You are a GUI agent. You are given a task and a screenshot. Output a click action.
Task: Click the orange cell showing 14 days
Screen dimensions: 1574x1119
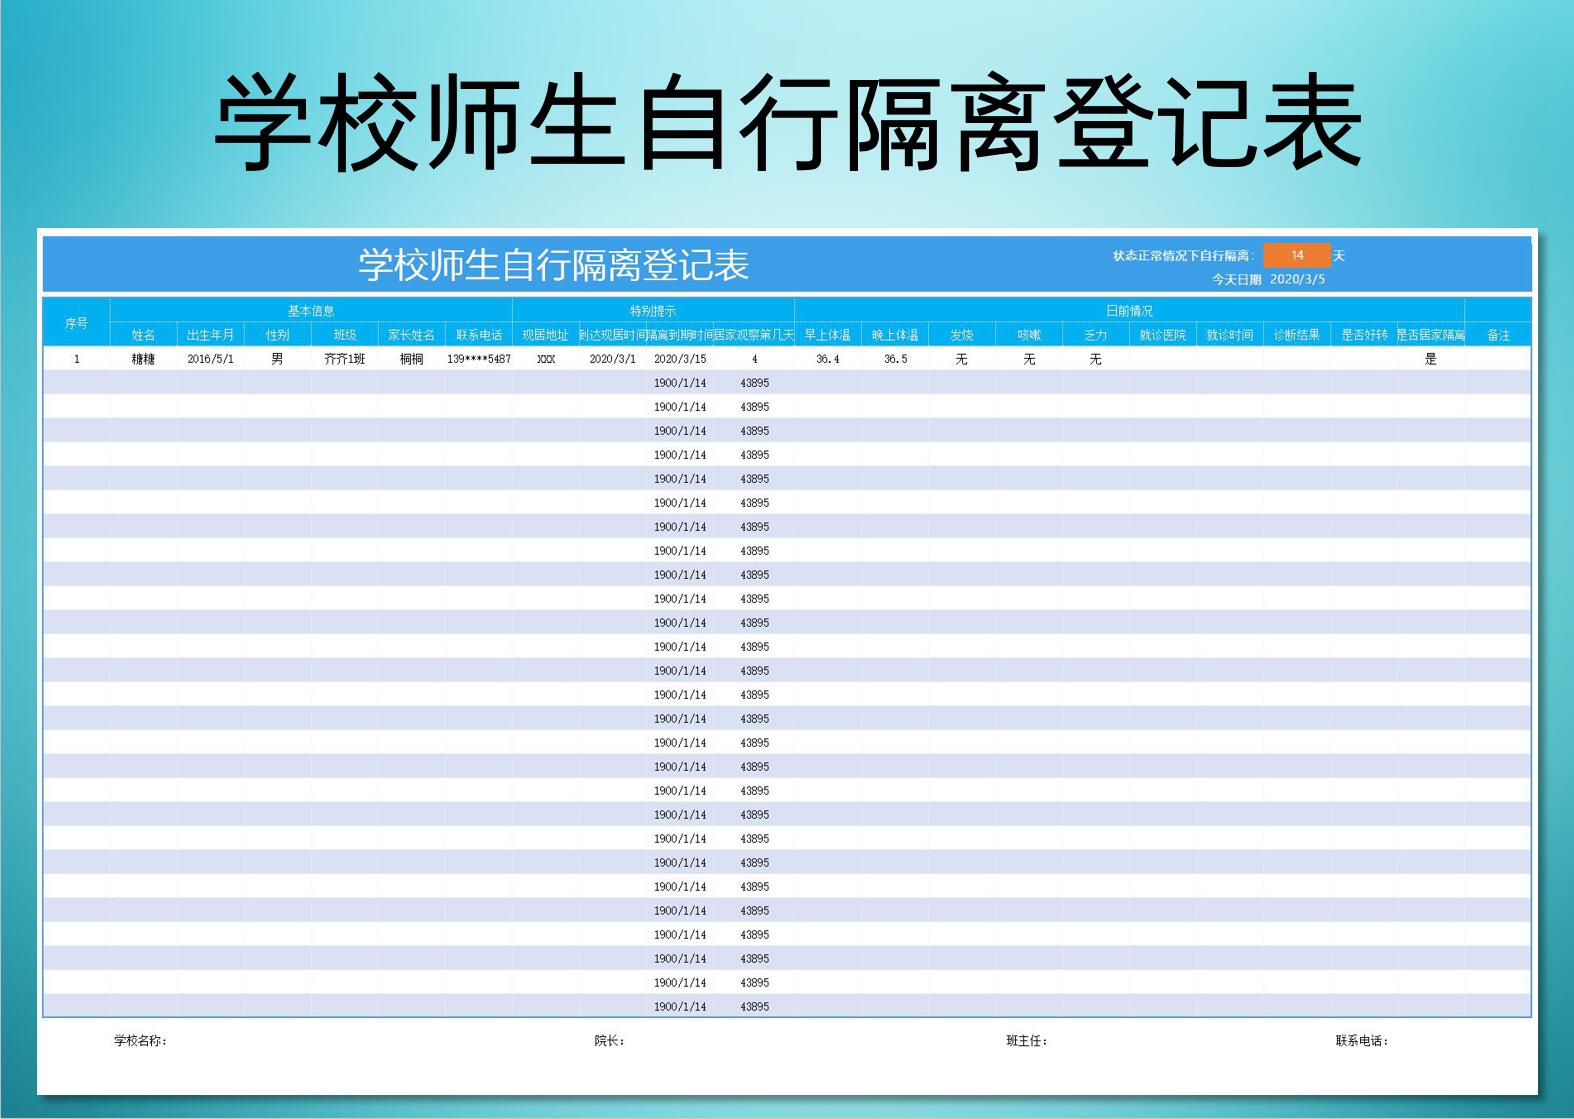(1297, 255)
